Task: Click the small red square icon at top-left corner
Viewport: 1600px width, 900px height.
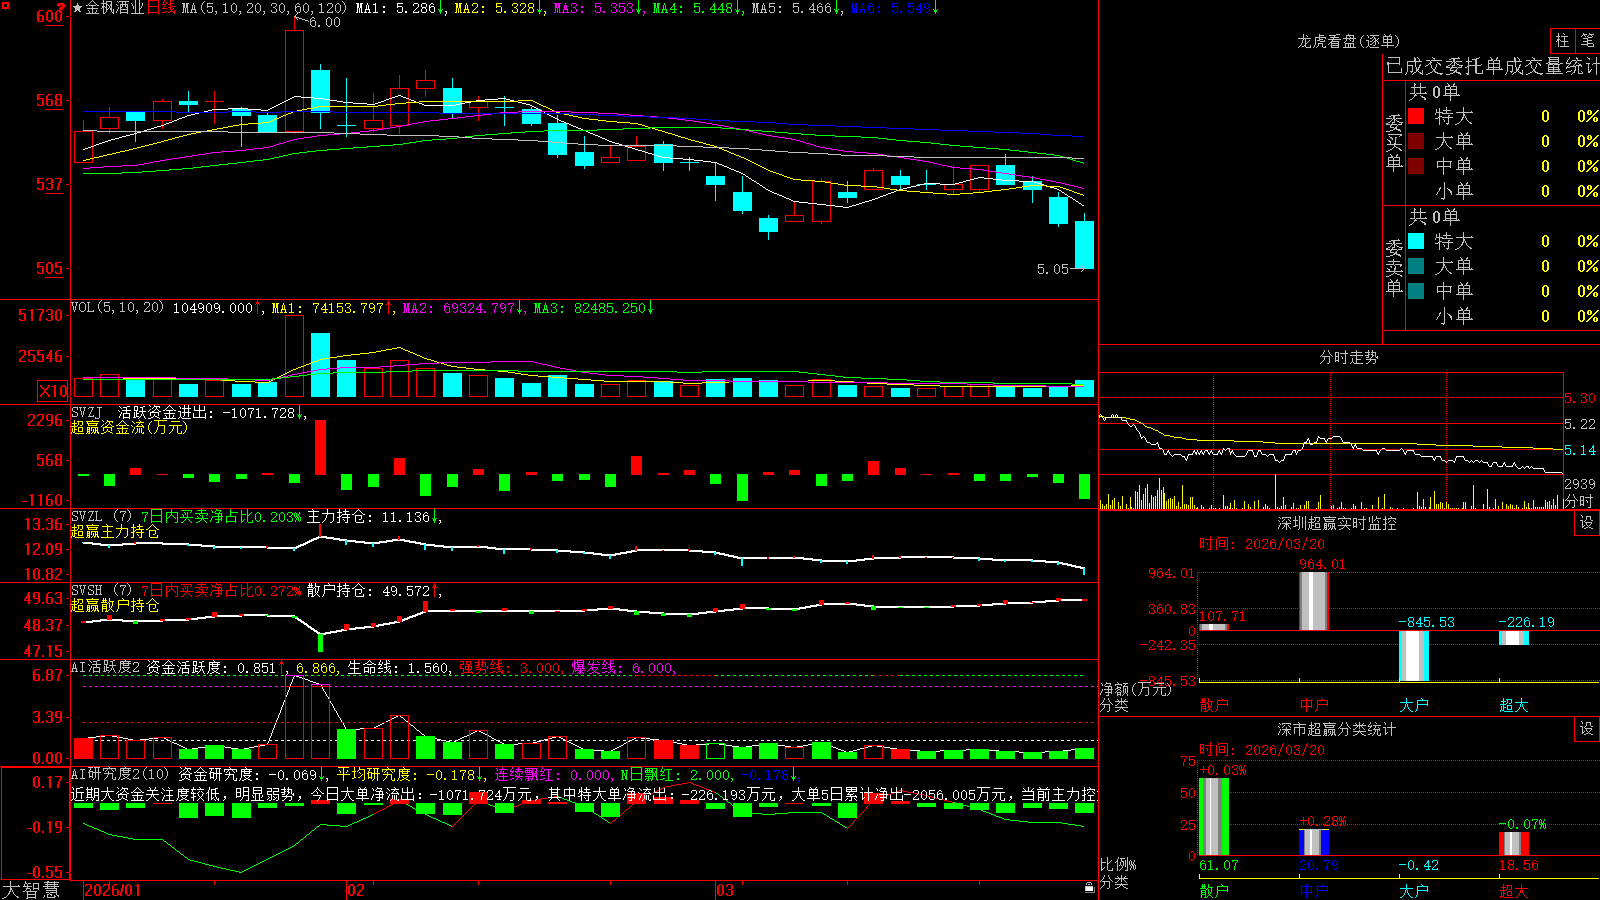Action: (5, 6)
